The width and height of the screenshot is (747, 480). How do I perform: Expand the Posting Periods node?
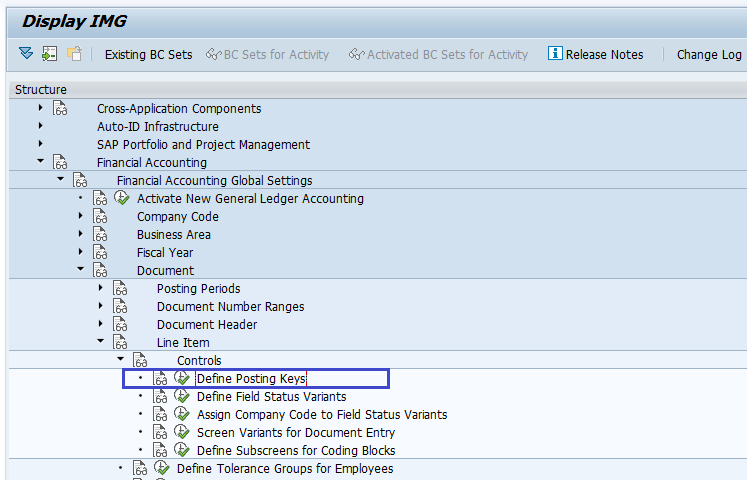click(101, 288)
